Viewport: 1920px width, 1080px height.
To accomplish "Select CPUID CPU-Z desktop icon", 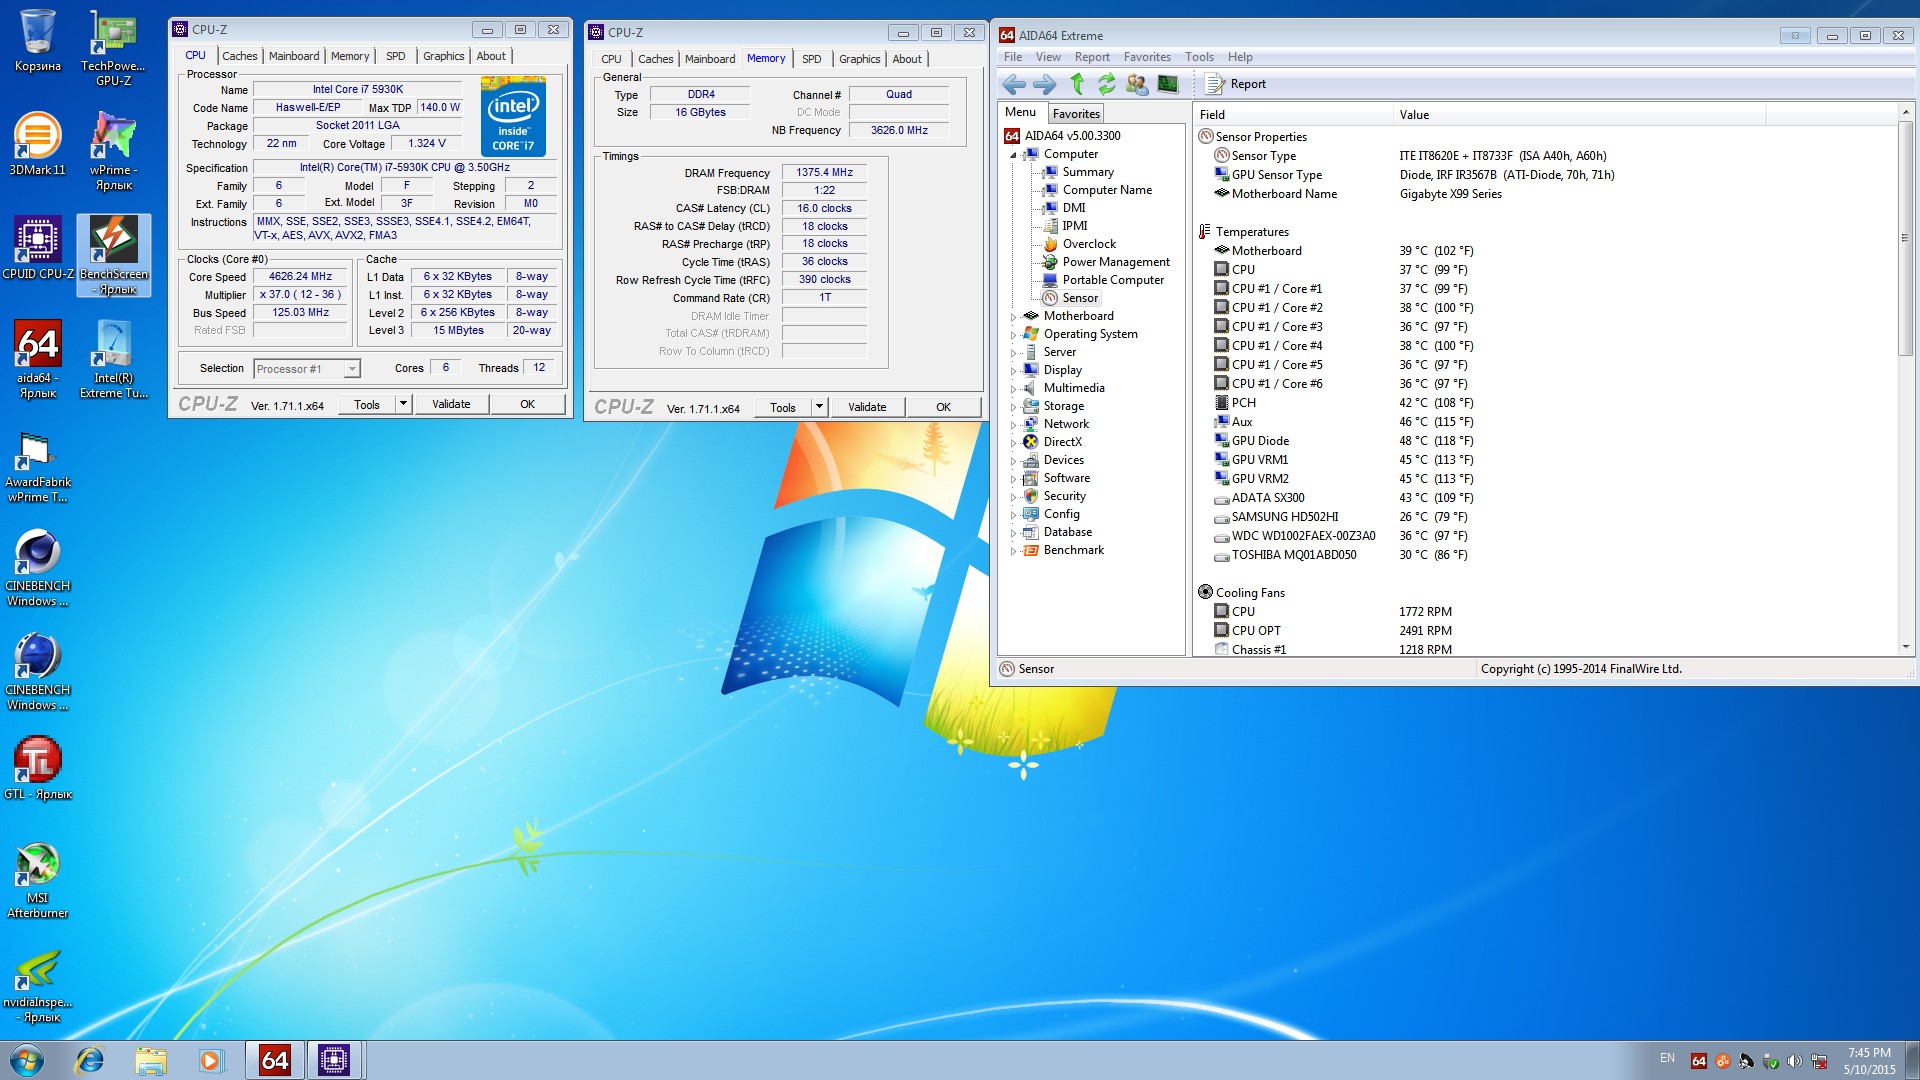I will pyautogui.click(x=38, y=248).
